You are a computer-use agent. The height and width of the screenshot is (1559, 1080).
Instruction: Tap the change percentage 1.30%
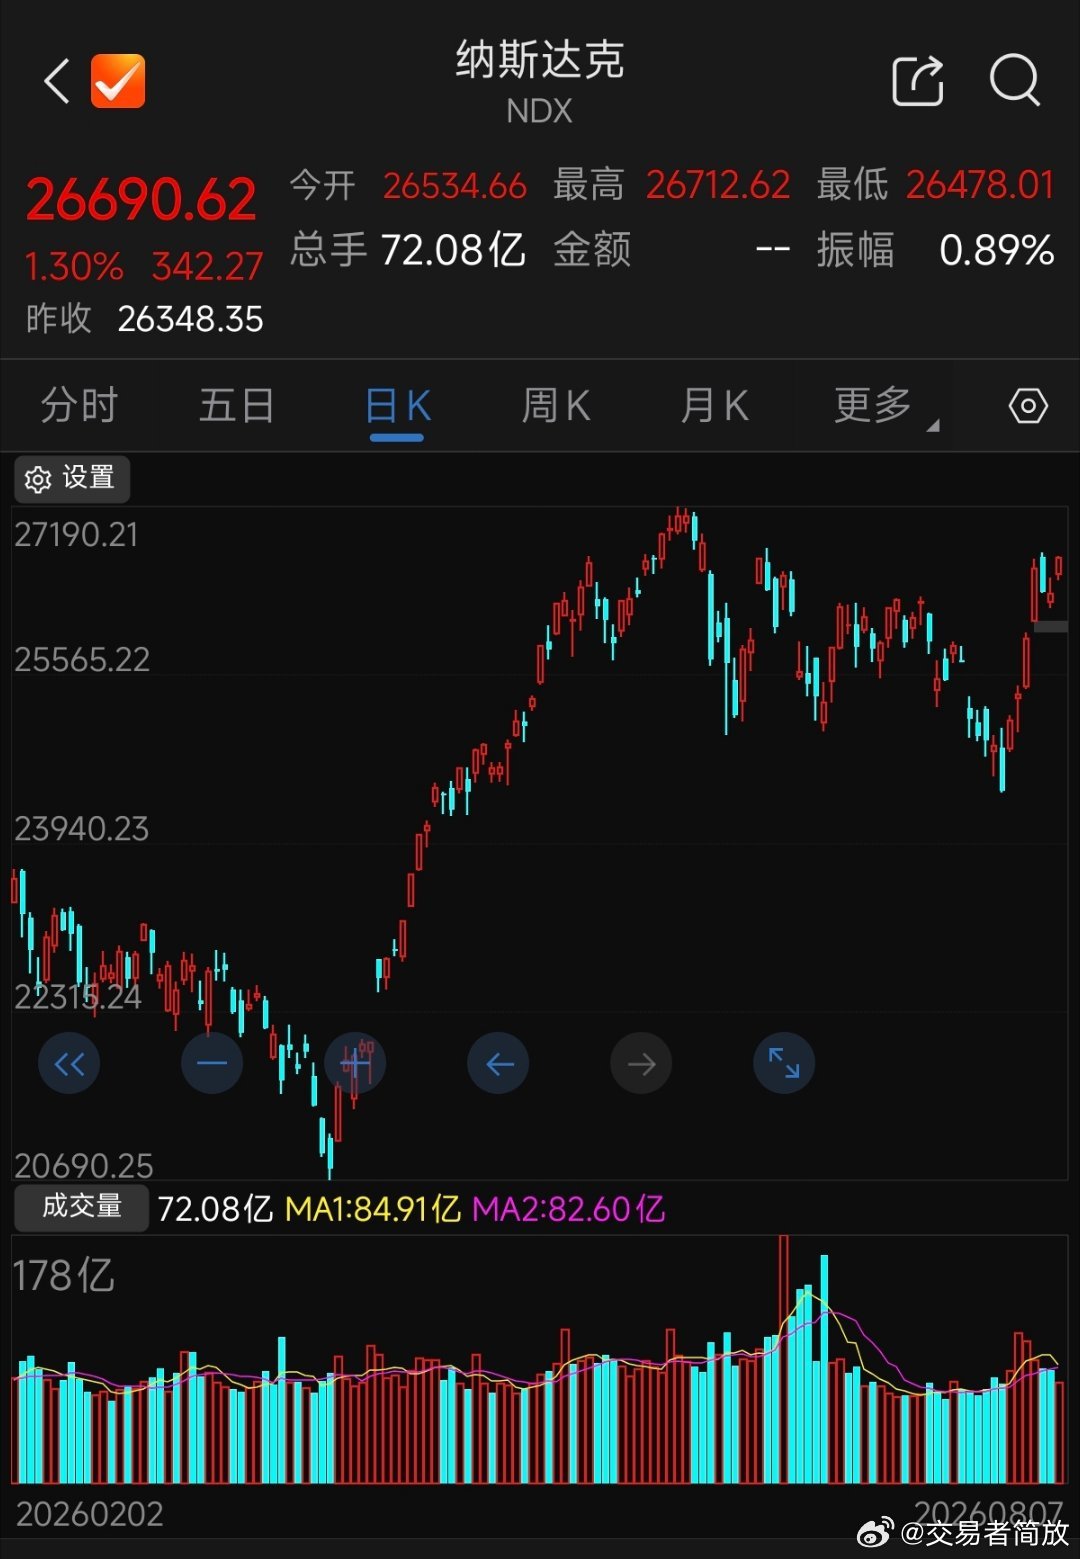[x=74, y=267]
